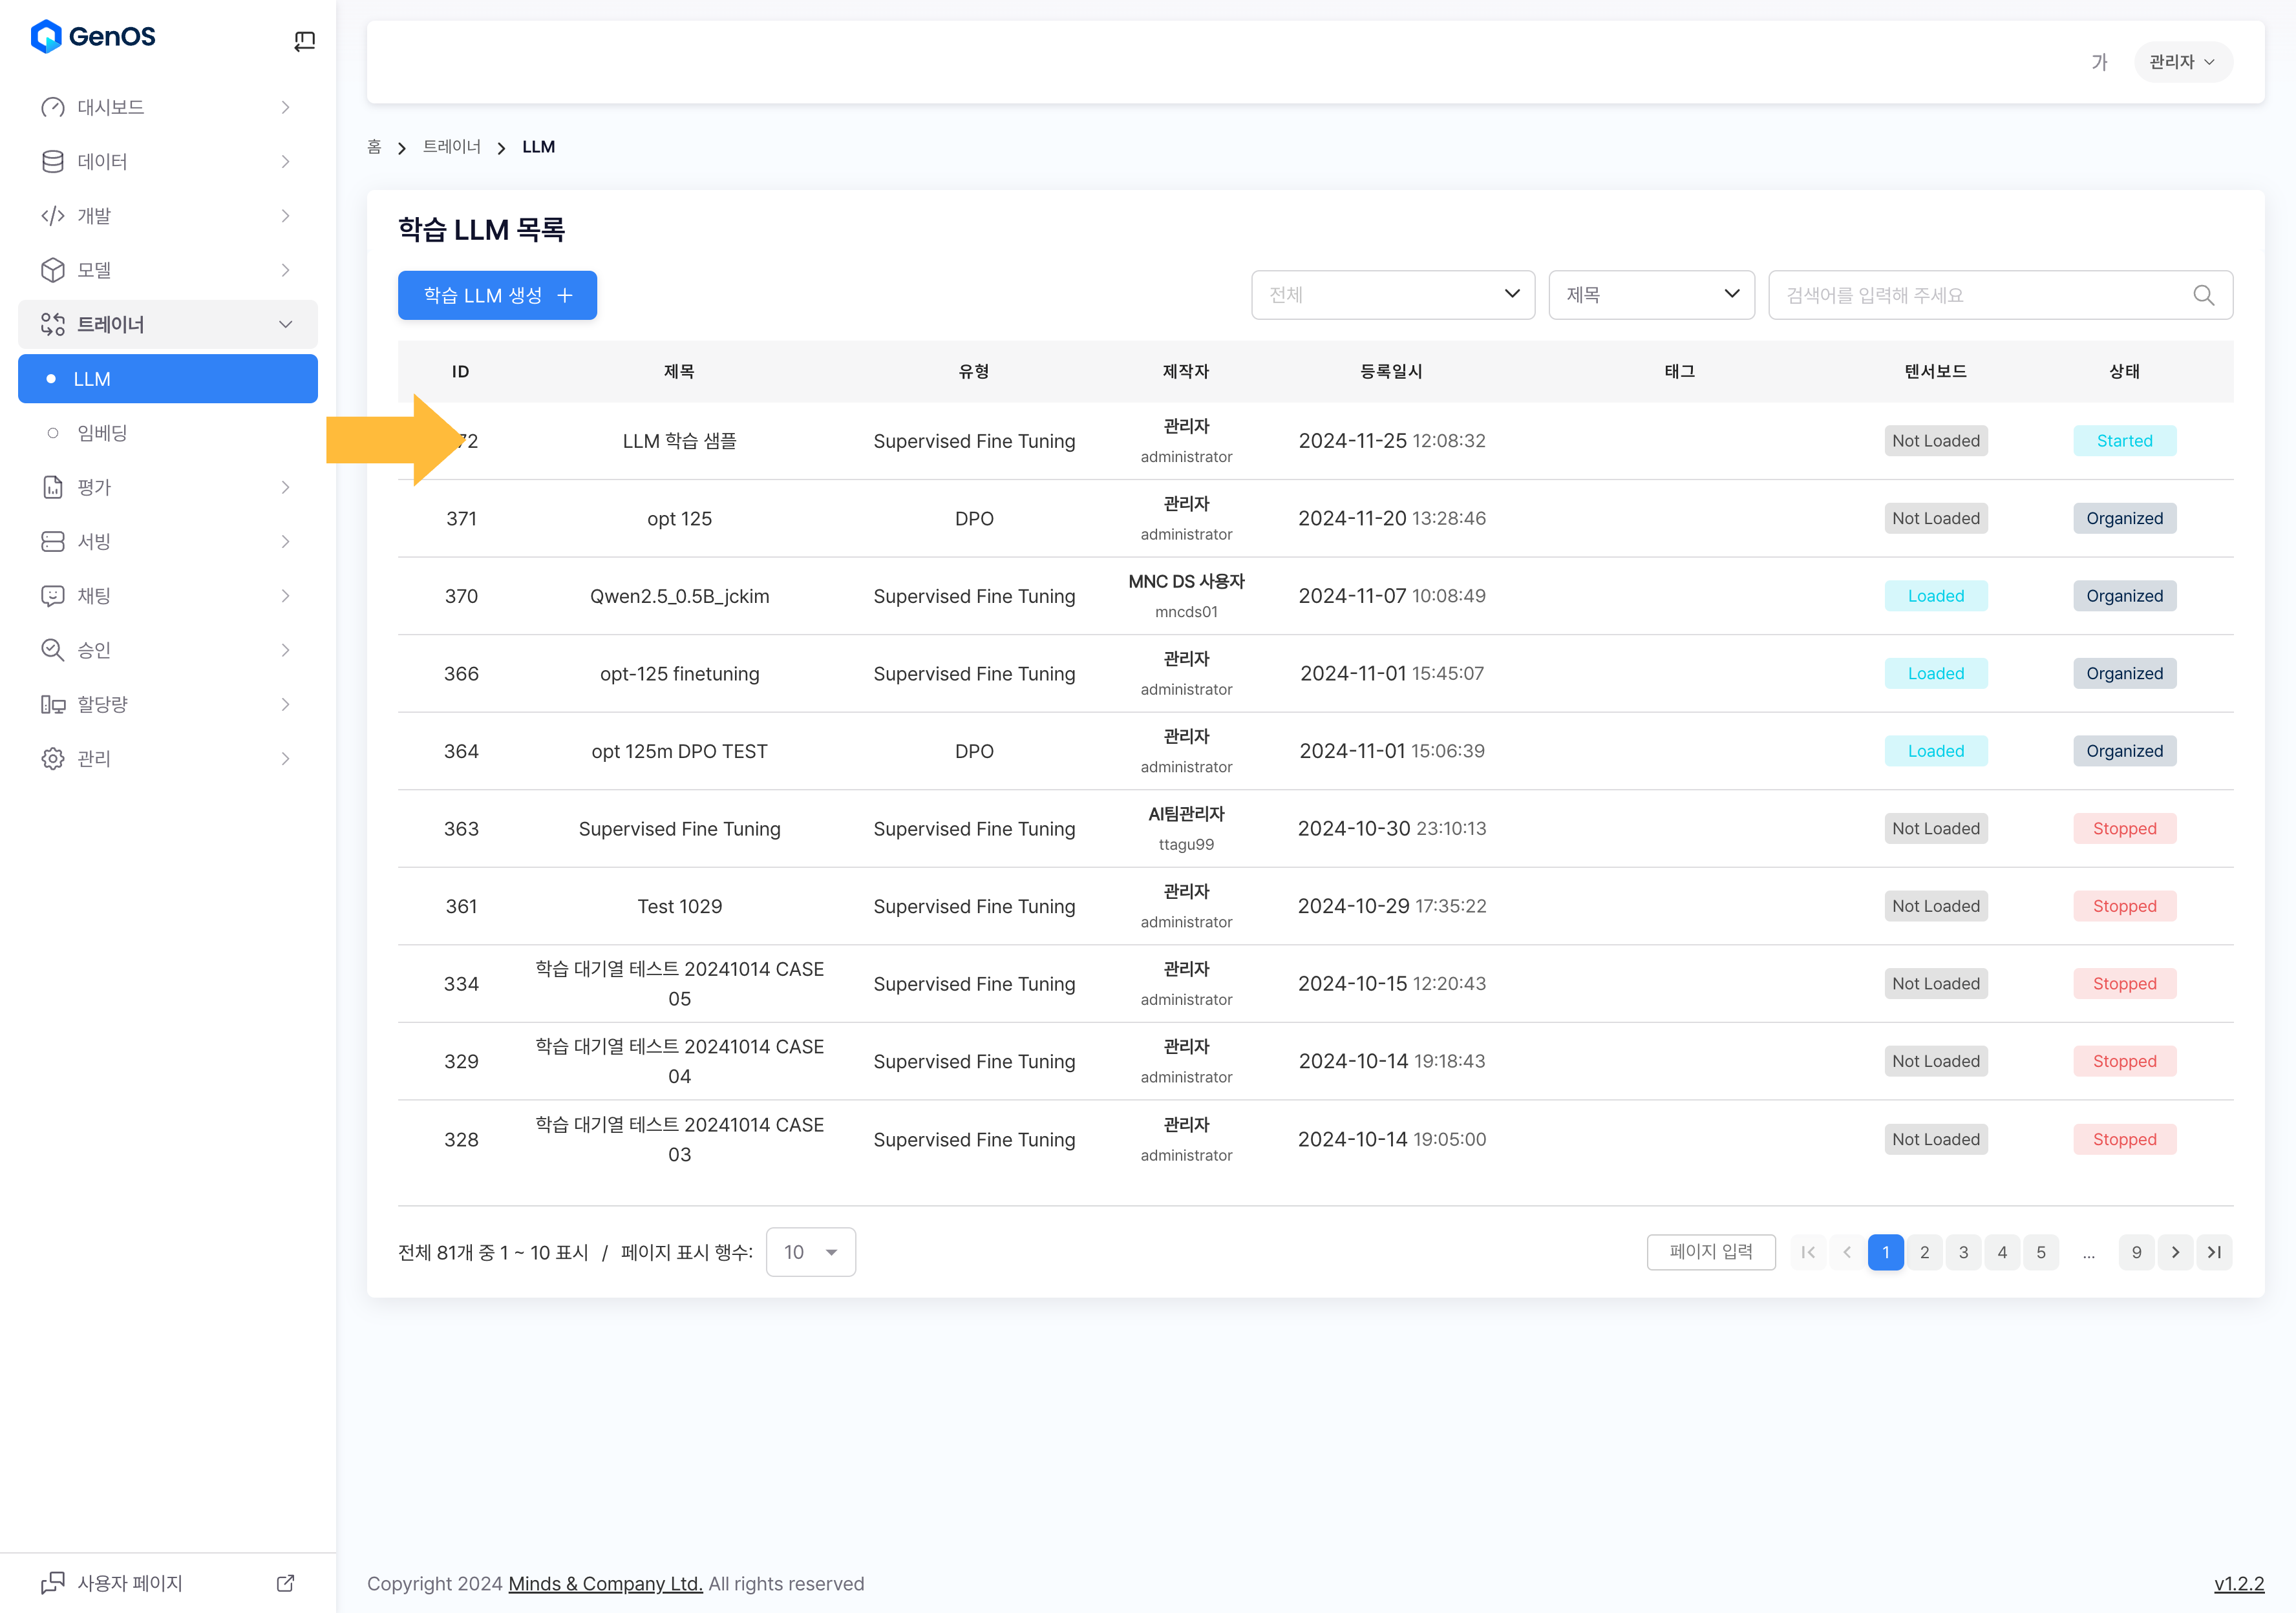Open the 제목 search-field dropdown

click(x=1650, y=295)
